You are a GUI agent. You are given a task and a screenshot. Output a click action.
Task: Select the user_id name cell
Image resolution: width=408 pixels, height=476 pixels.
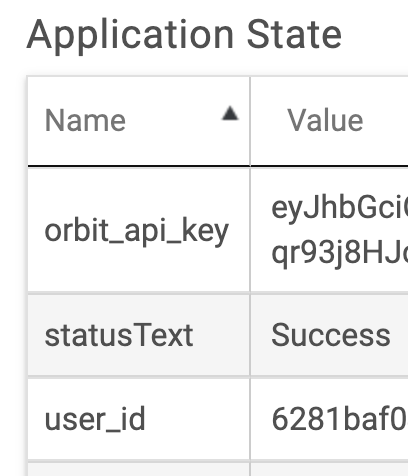pos(138,419)
